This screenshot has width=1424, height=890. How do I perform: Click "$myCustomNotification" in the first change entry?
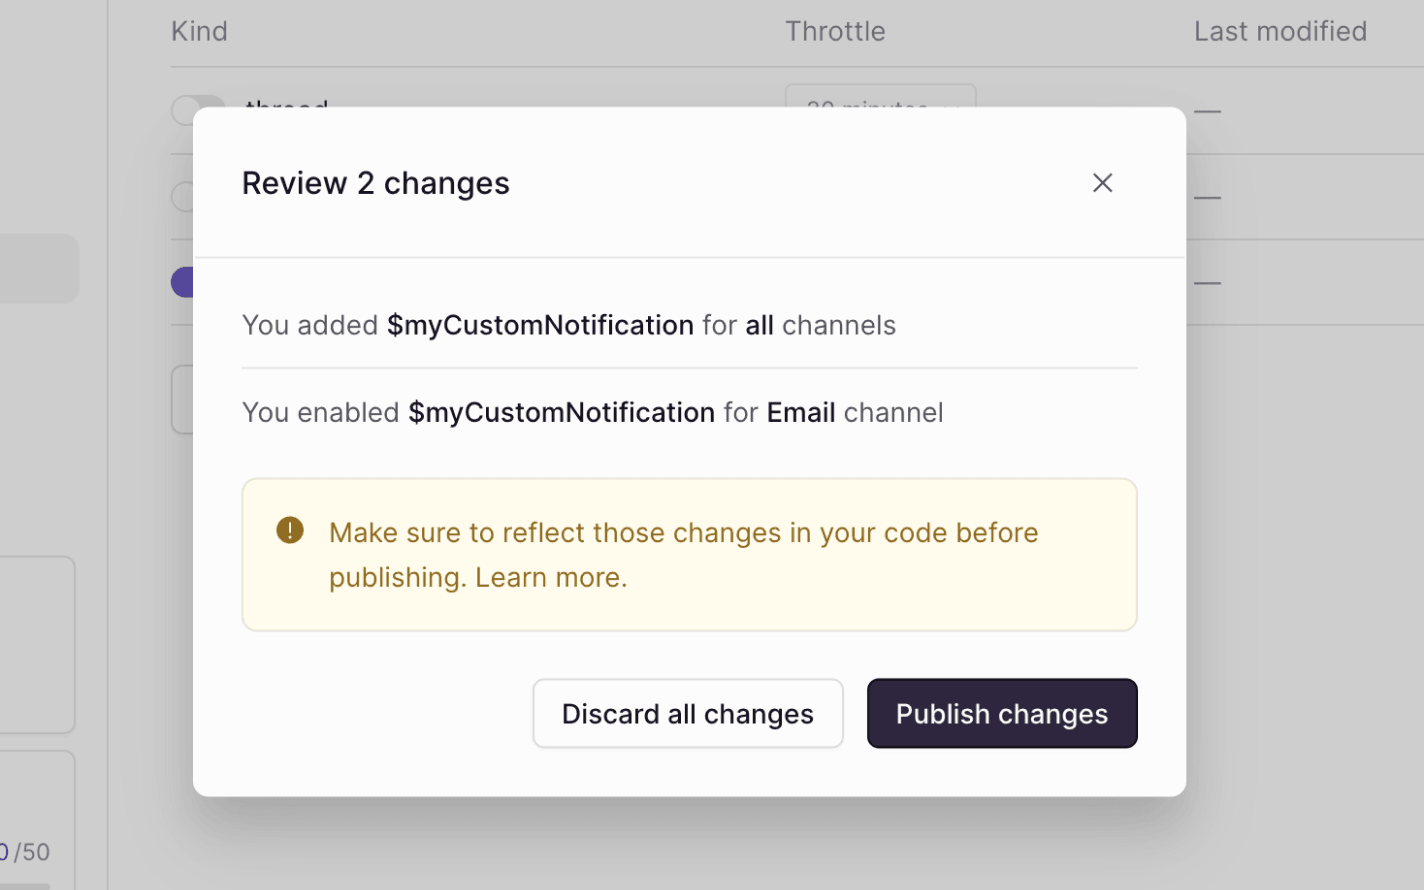point(540,325)
